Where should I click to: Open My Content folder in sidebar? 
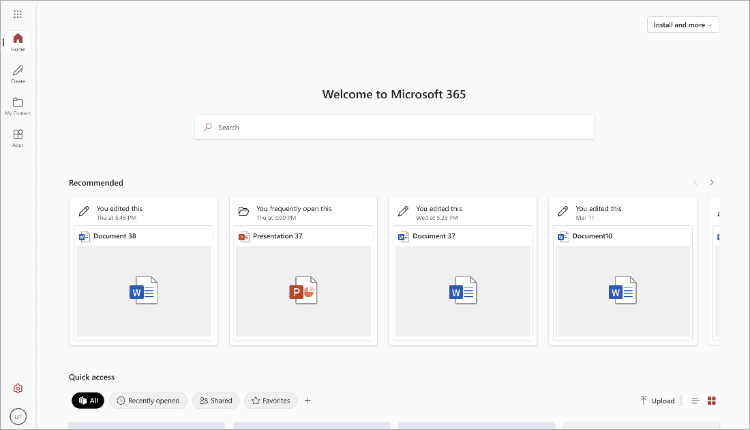tap(18, 106)
